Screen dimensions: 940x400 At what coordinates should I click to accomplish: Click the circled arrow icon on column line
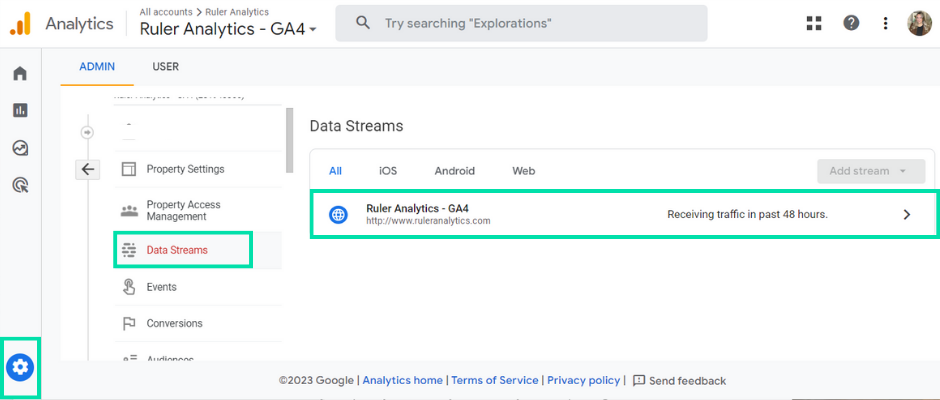(88, 133)
